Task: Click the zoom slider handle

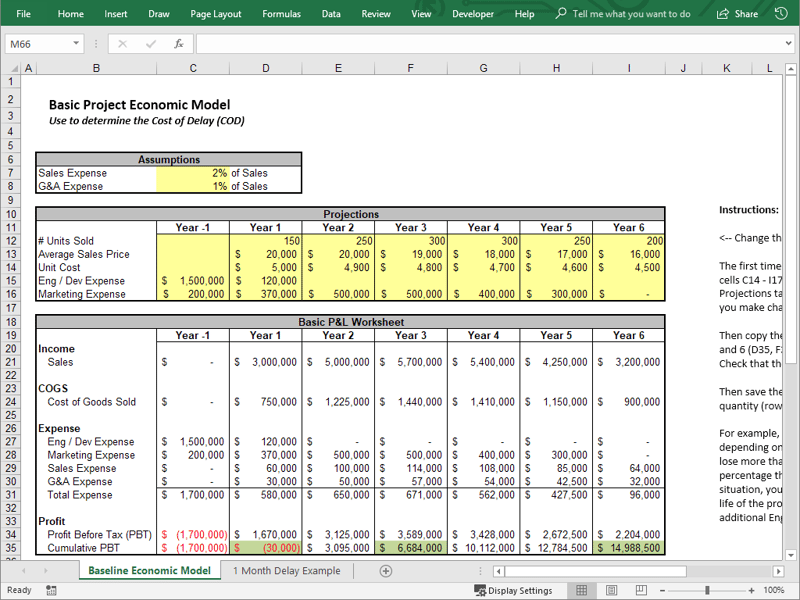Action: point(707,590)
